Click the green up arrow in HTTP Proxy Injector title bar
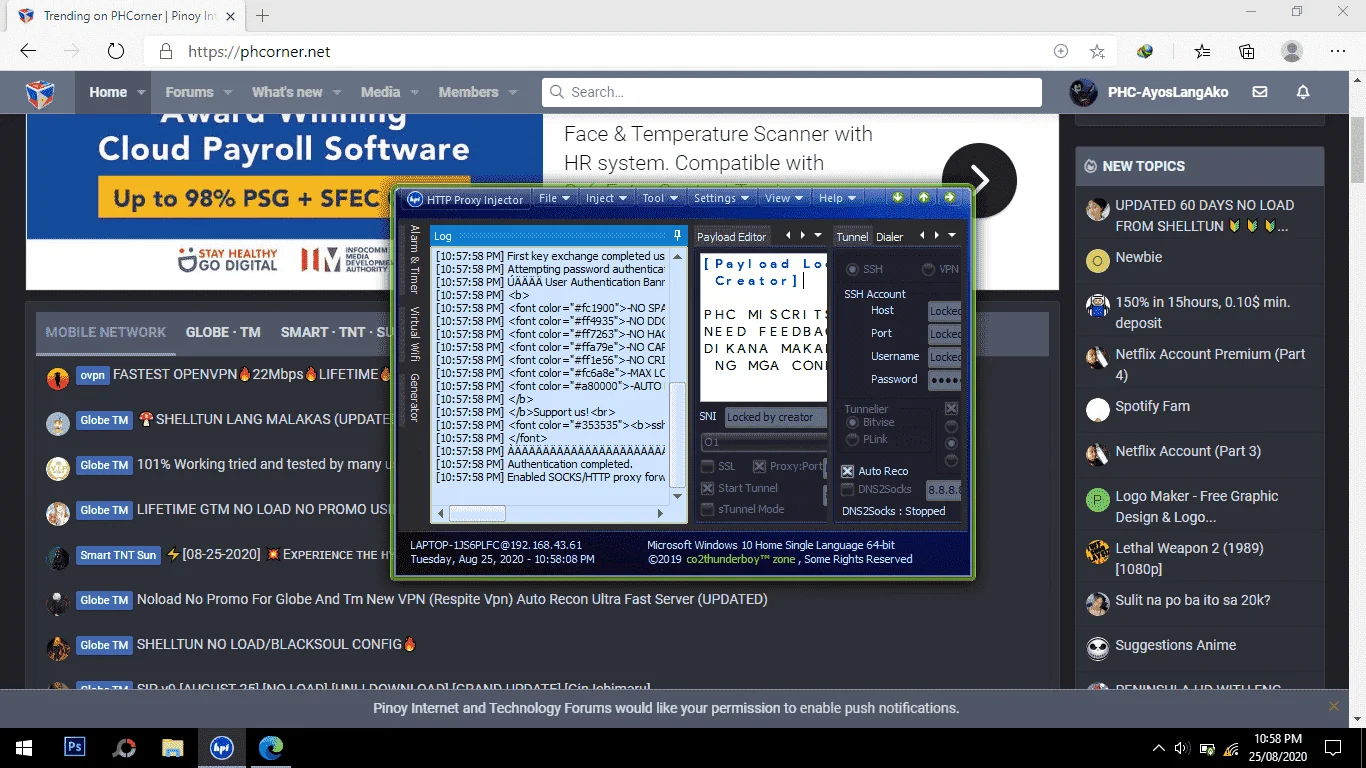Image resolution: width=1366 pixels, height=768 pixels. [x=923, y=197]
